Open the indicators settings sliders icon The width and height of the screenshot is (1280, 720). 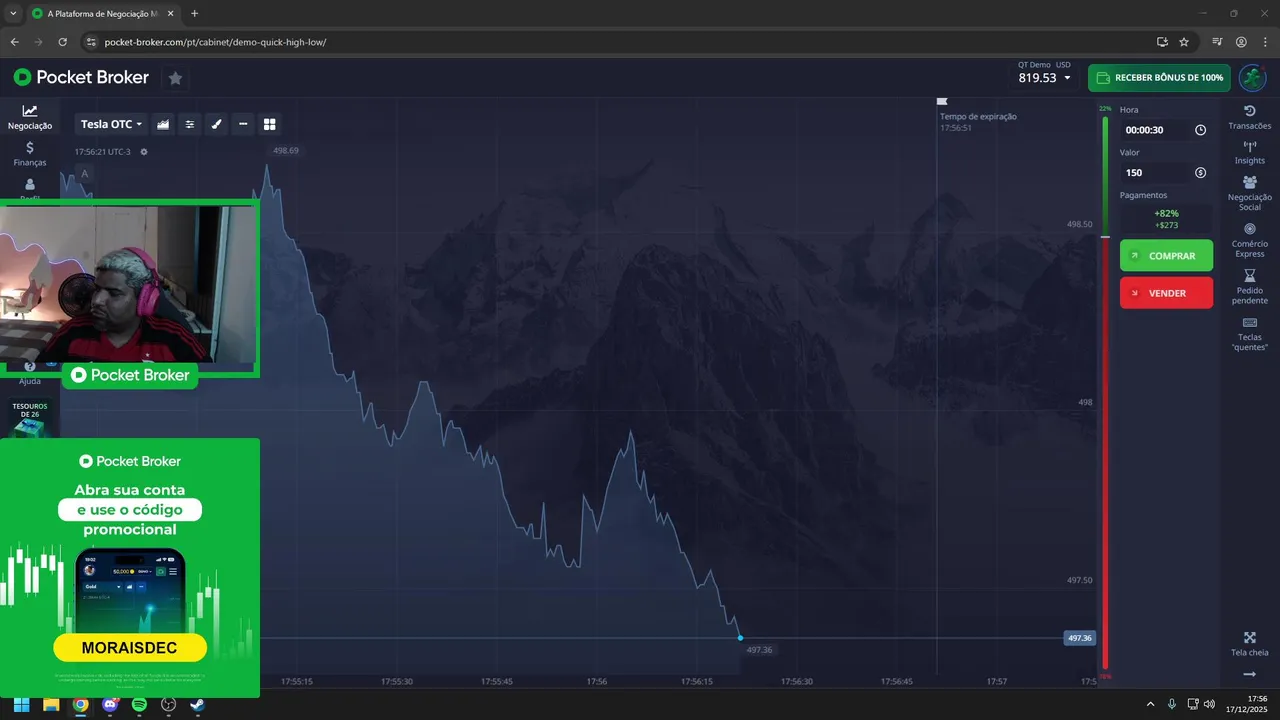190,124
